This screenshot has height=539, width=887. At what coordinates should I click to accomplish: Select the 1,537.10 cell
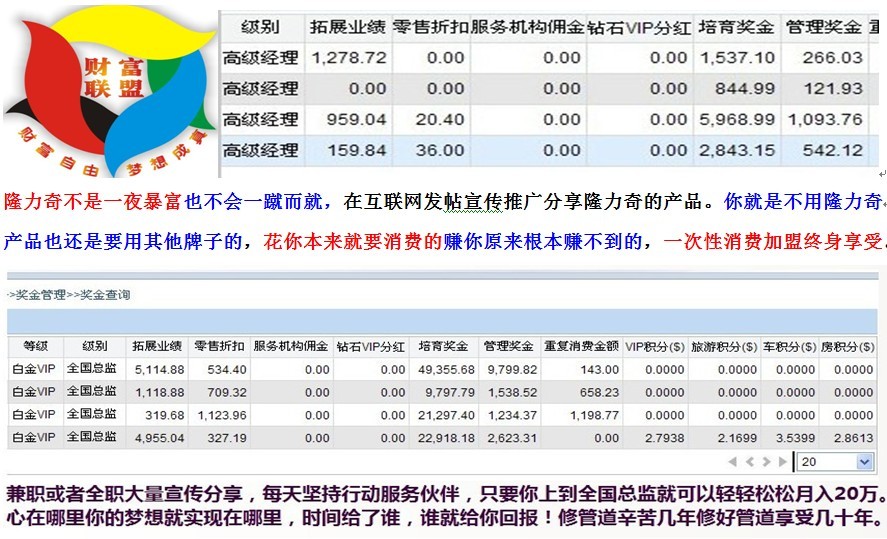coord(737,58)
